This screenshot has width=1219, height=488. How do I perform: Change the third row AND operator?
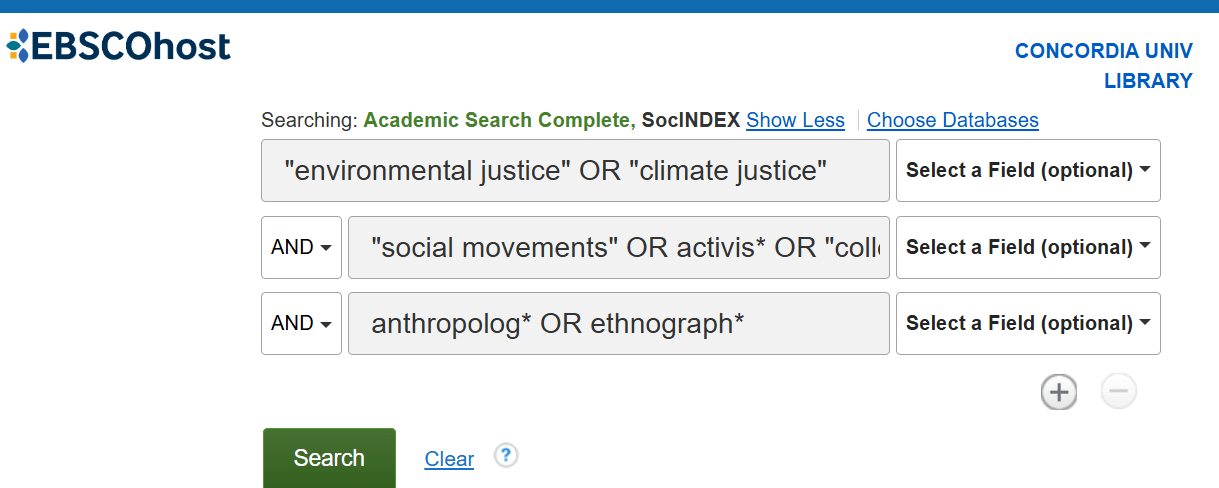click(x=301, y=323)
